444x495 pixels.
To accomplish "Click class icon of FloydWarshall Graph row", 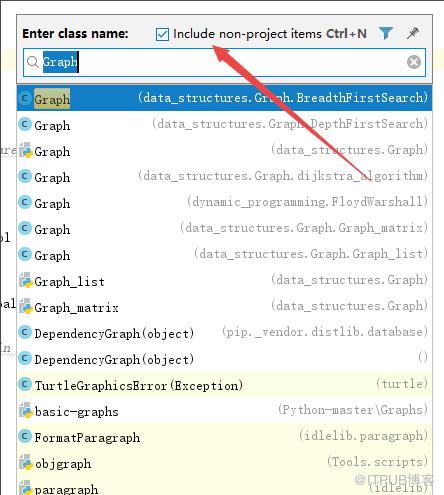I will (x=25, y=202).
